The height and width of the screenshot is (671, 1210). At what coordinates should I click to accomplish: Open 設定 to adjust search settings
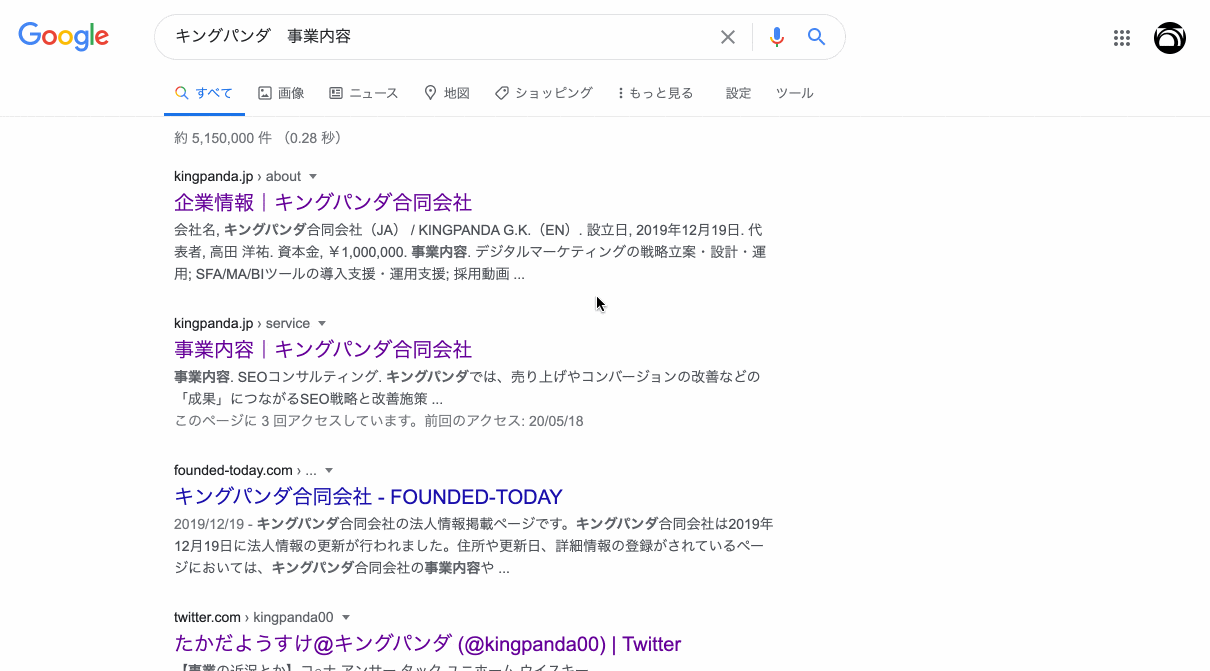tap(738, 93)
